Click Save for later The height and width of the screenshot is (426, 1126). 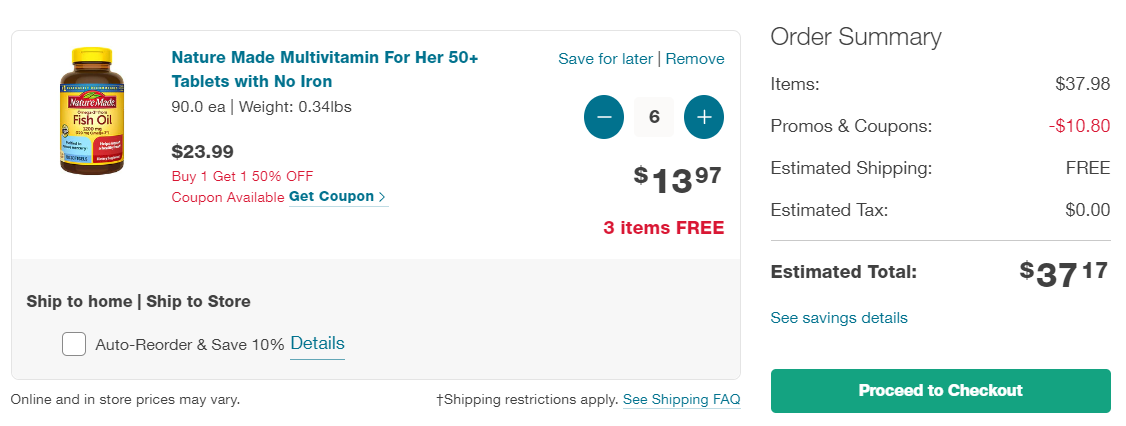click(x=605, y=59)
